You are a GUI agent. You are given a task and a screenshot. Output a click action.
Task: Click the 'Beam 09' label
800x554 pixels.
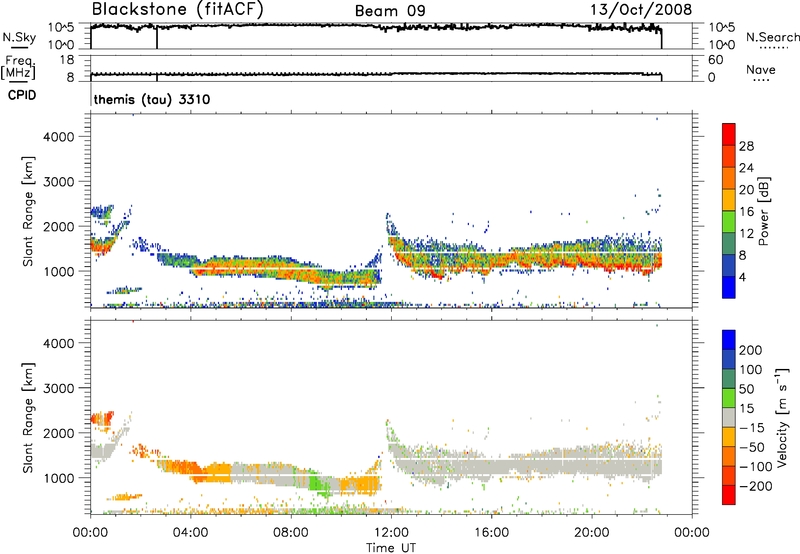[390, 11]
